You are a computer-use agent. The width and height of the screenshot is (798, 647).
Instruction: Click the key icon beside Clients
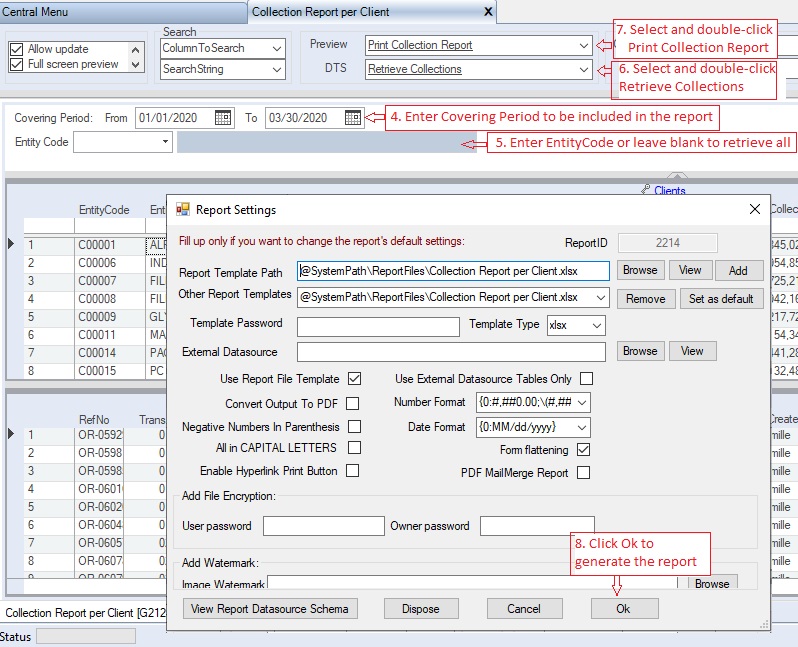tap(645, 190)
